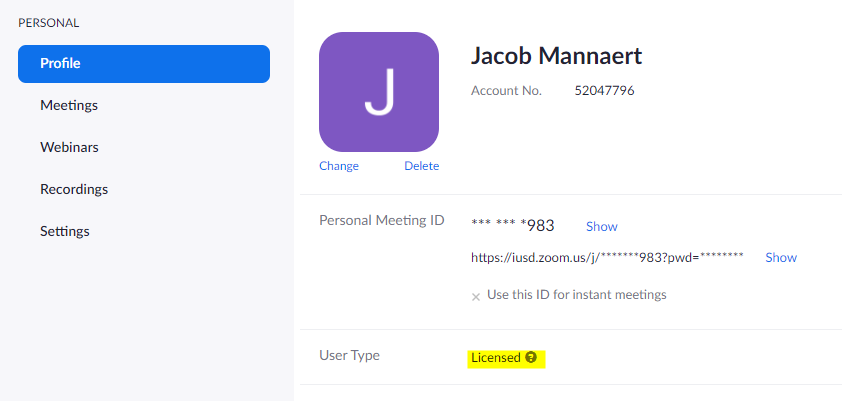Go to Meetings in the sidebar

pos(69,105)
